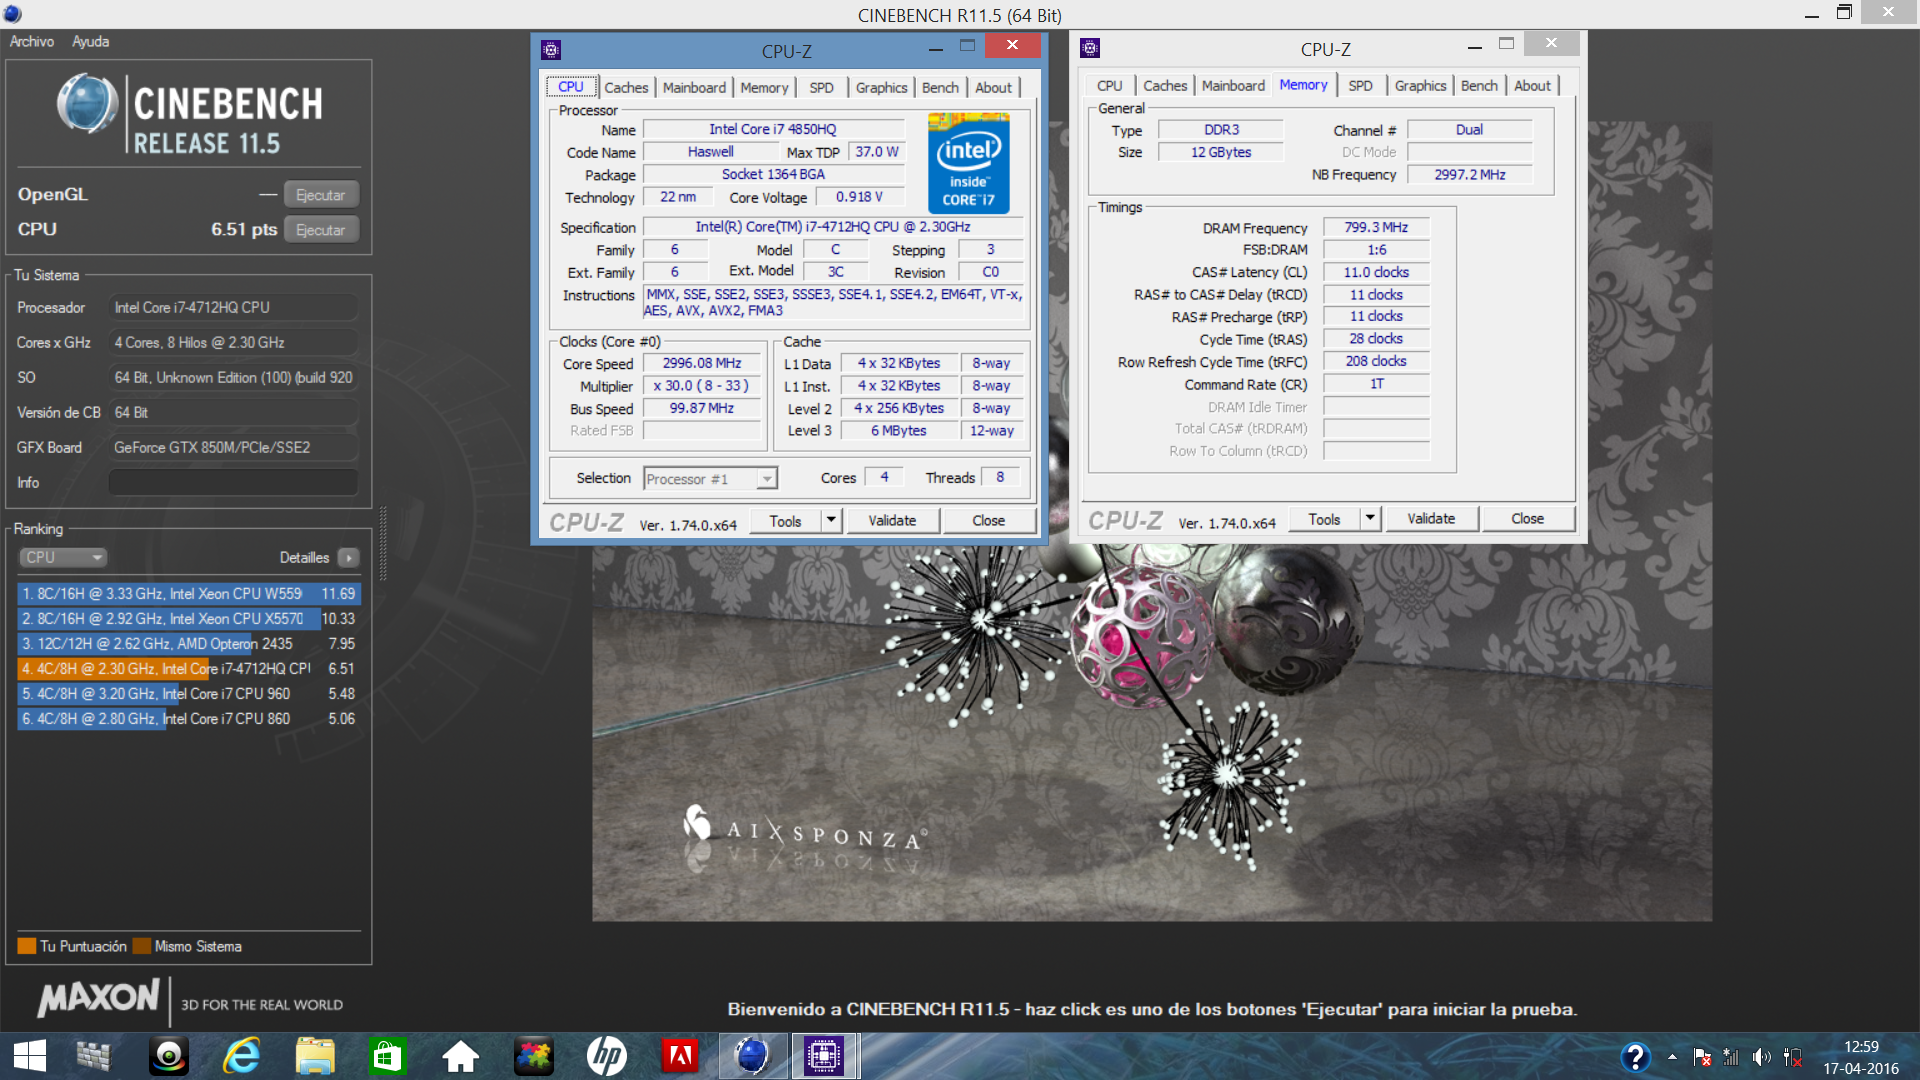Open the Ayuda menu
The image size is (1920, 1080).
click(90, 41)
